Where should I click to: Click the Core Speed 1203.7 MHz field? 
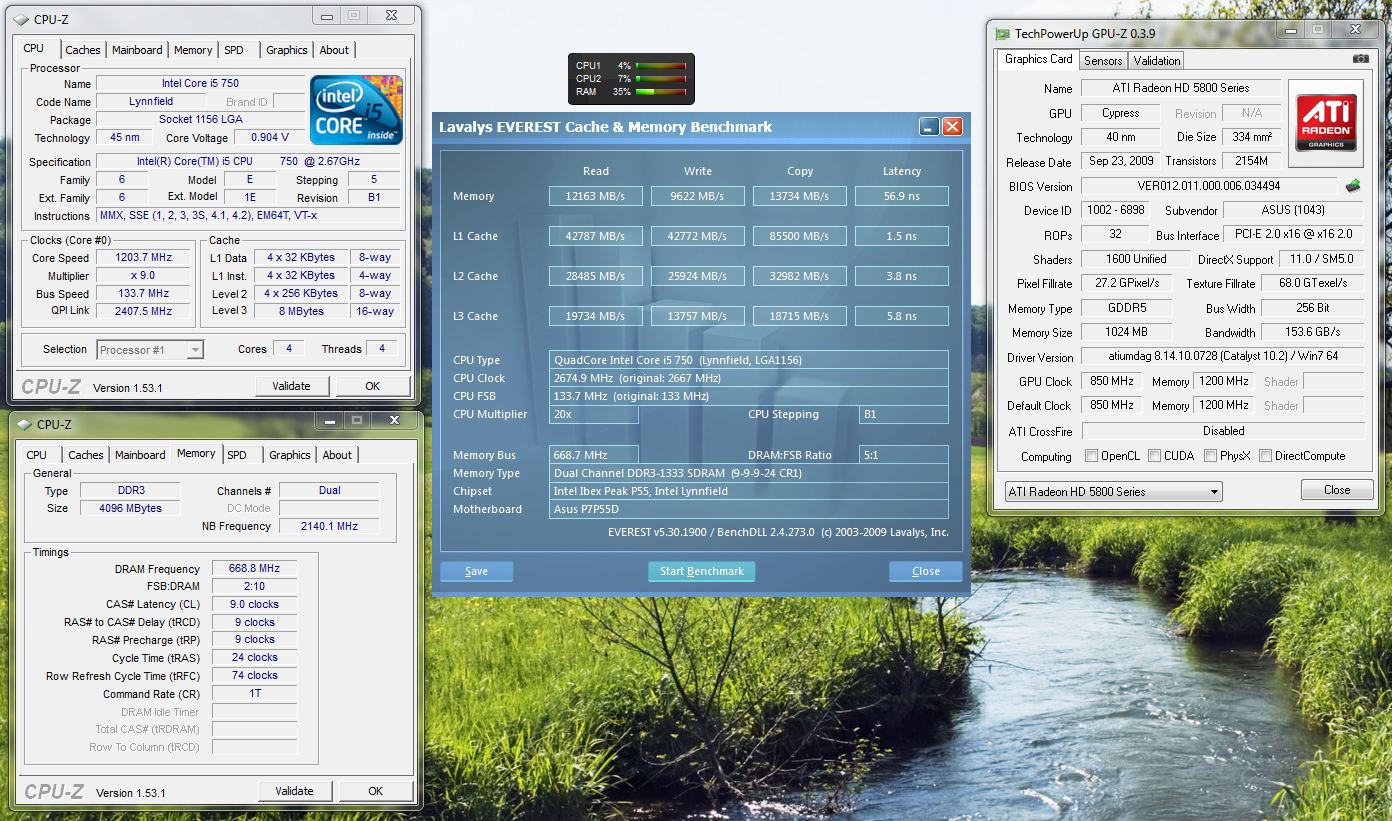click(x=144, y=258)
